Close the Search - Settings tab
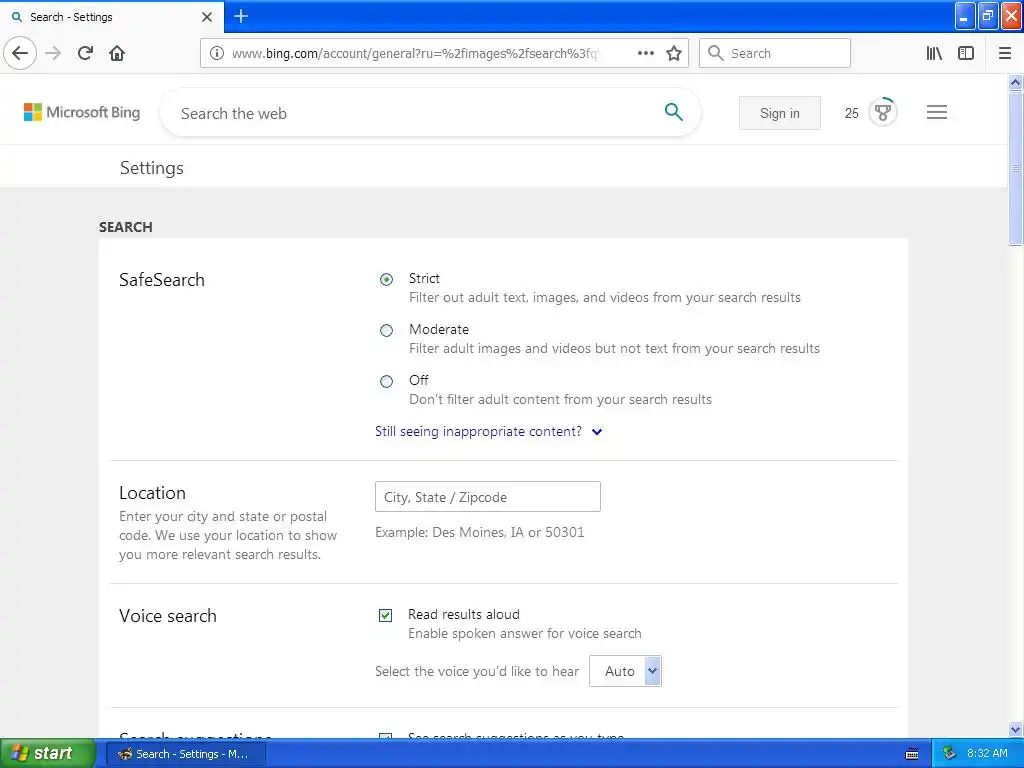This screenshot has width=1024, height=768. pyautogui.click(x=207, y=17)
